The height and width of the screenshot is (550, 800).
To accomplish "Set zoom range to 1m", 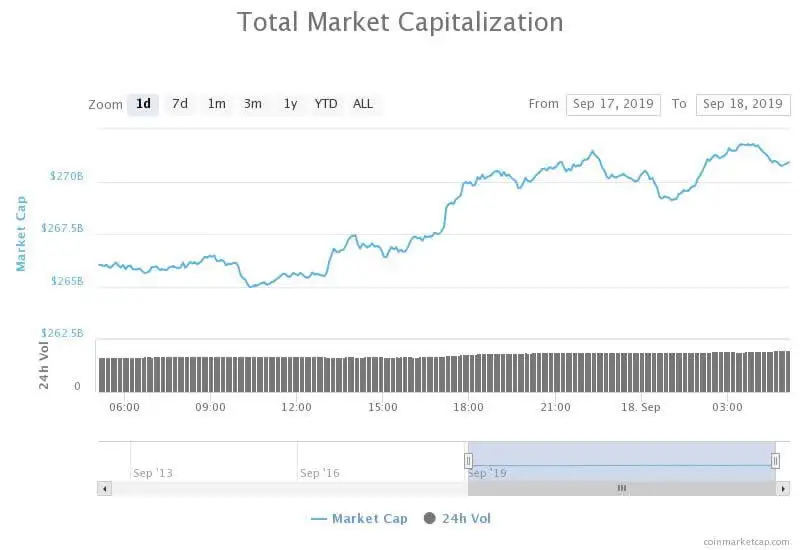I will point(216,104).
